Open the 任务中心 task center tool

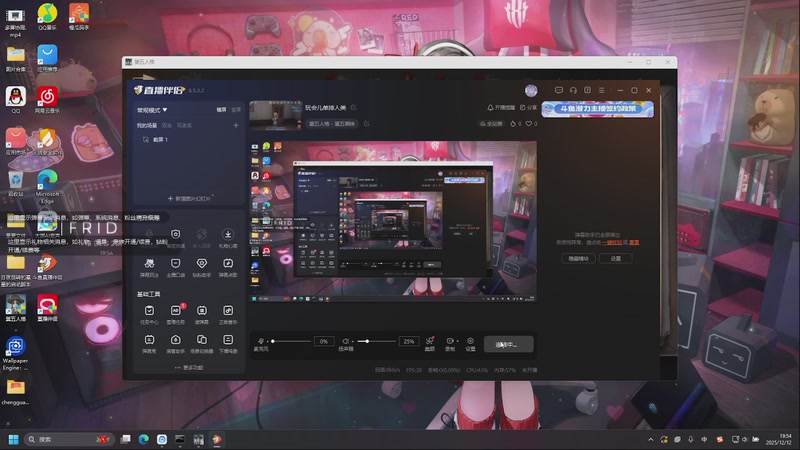click(x=149, y=314)
